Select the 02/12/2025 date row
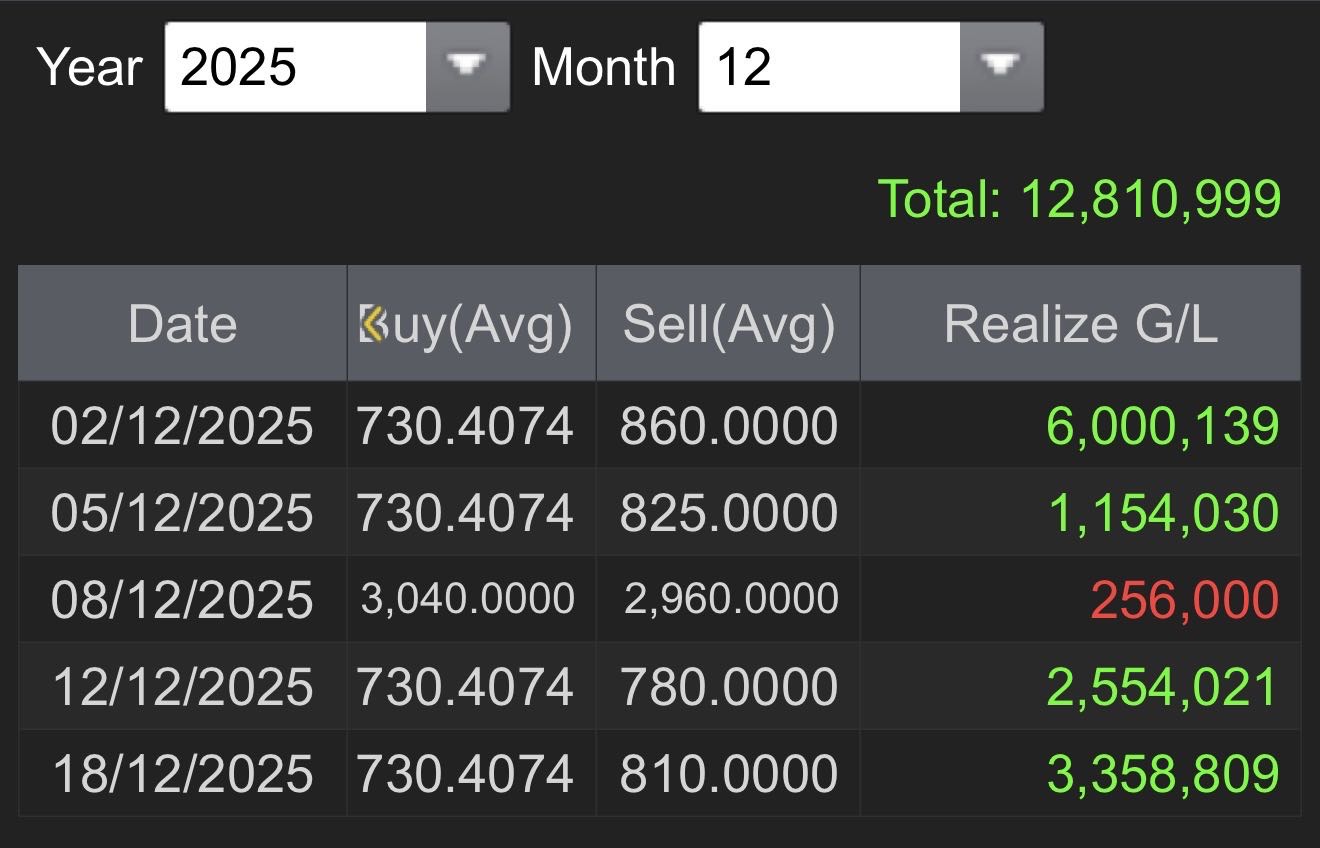The width and height of the screenshot is (1320, 848). click(182, 426)
